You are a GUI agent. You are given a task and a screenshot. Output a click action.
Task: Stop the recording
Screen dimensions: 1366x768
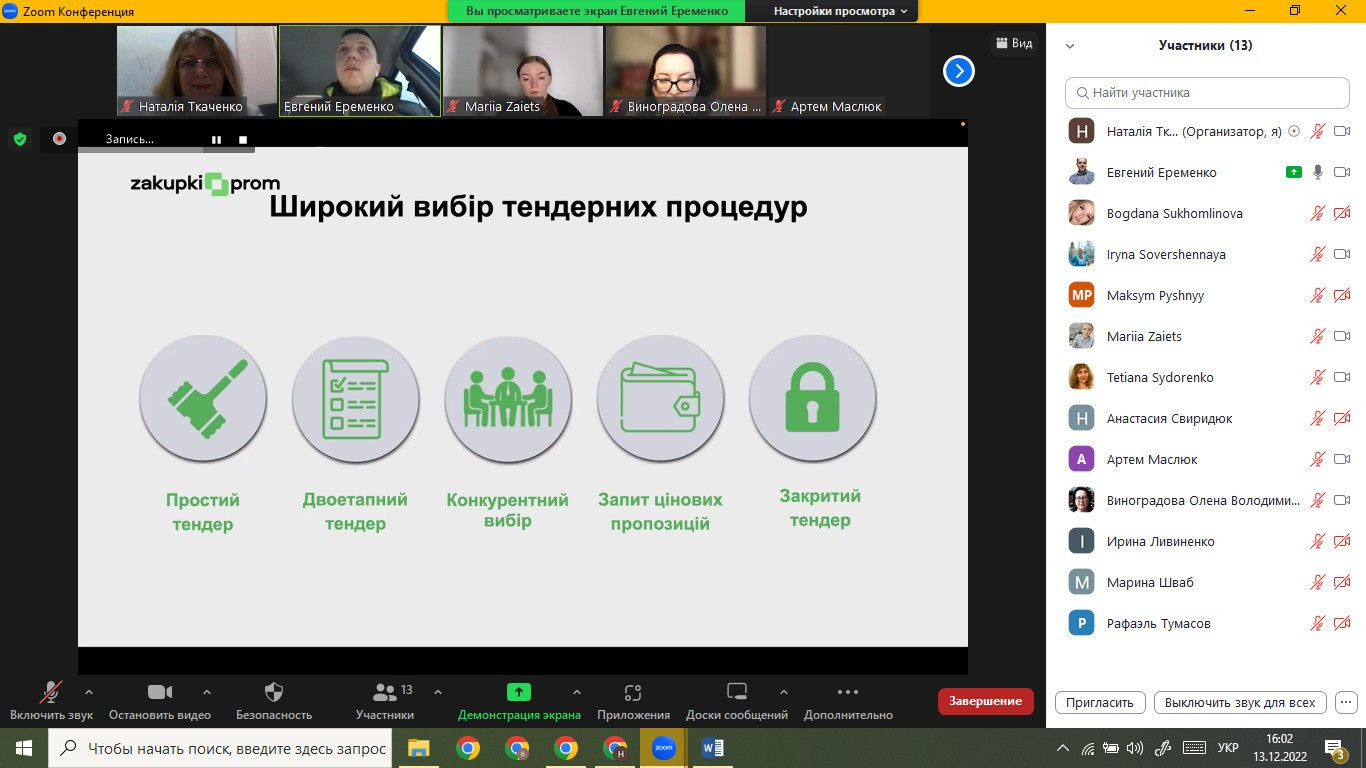(x=243, y=140)
